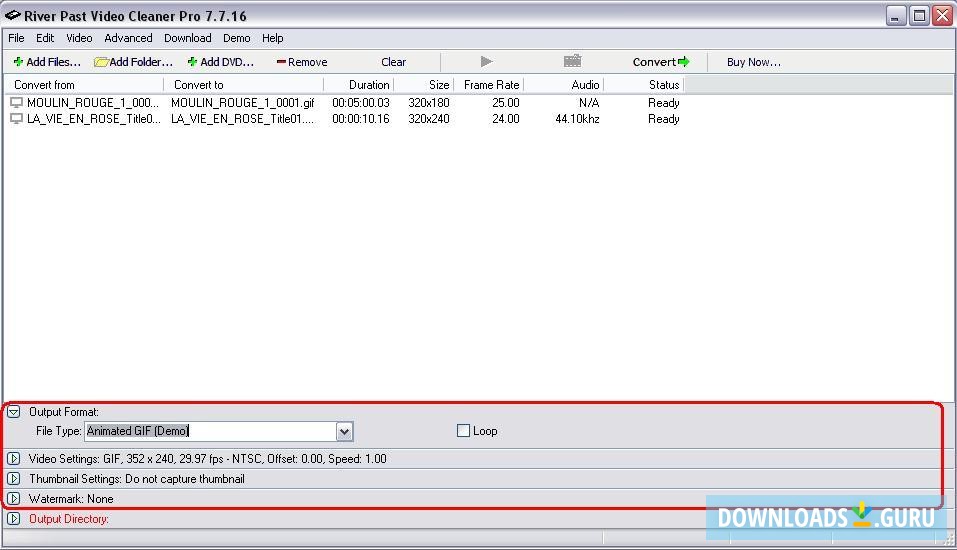957x550 pixels.
Task: Click the clapperboard video icon
Action: click(572, 60)
